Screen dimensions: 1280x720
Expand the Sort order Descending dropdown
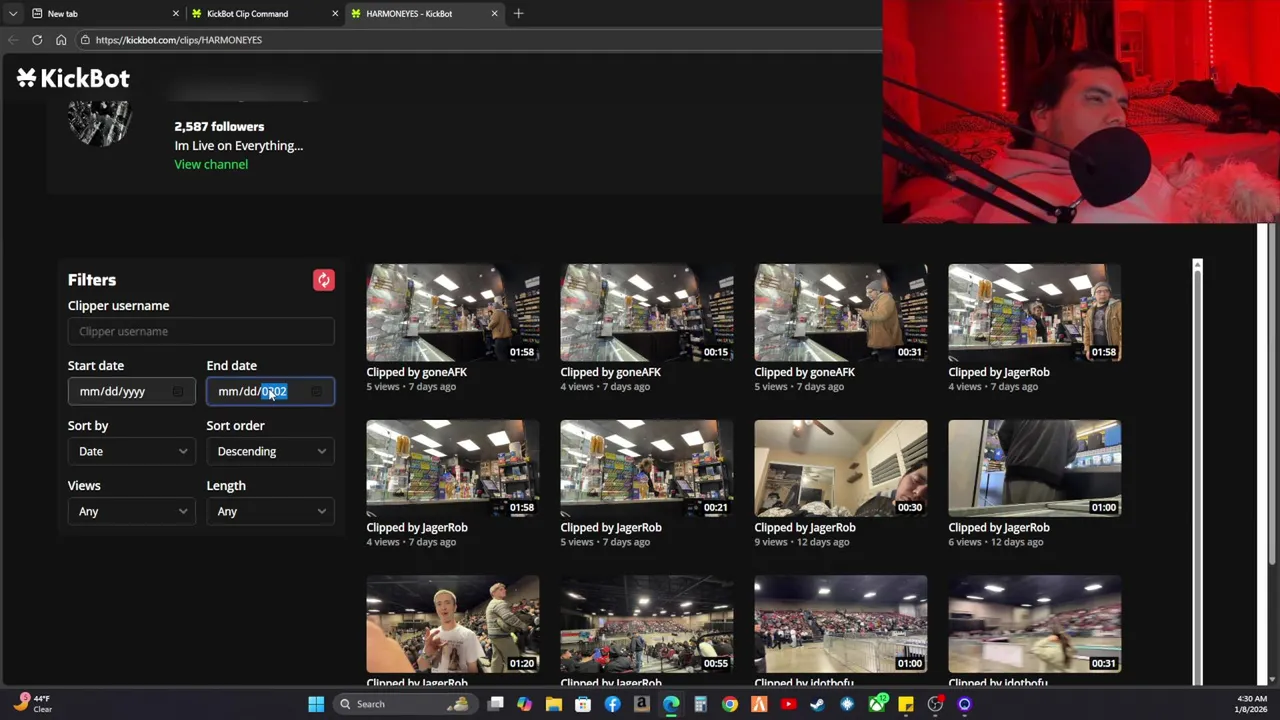(x=270, y=452)
